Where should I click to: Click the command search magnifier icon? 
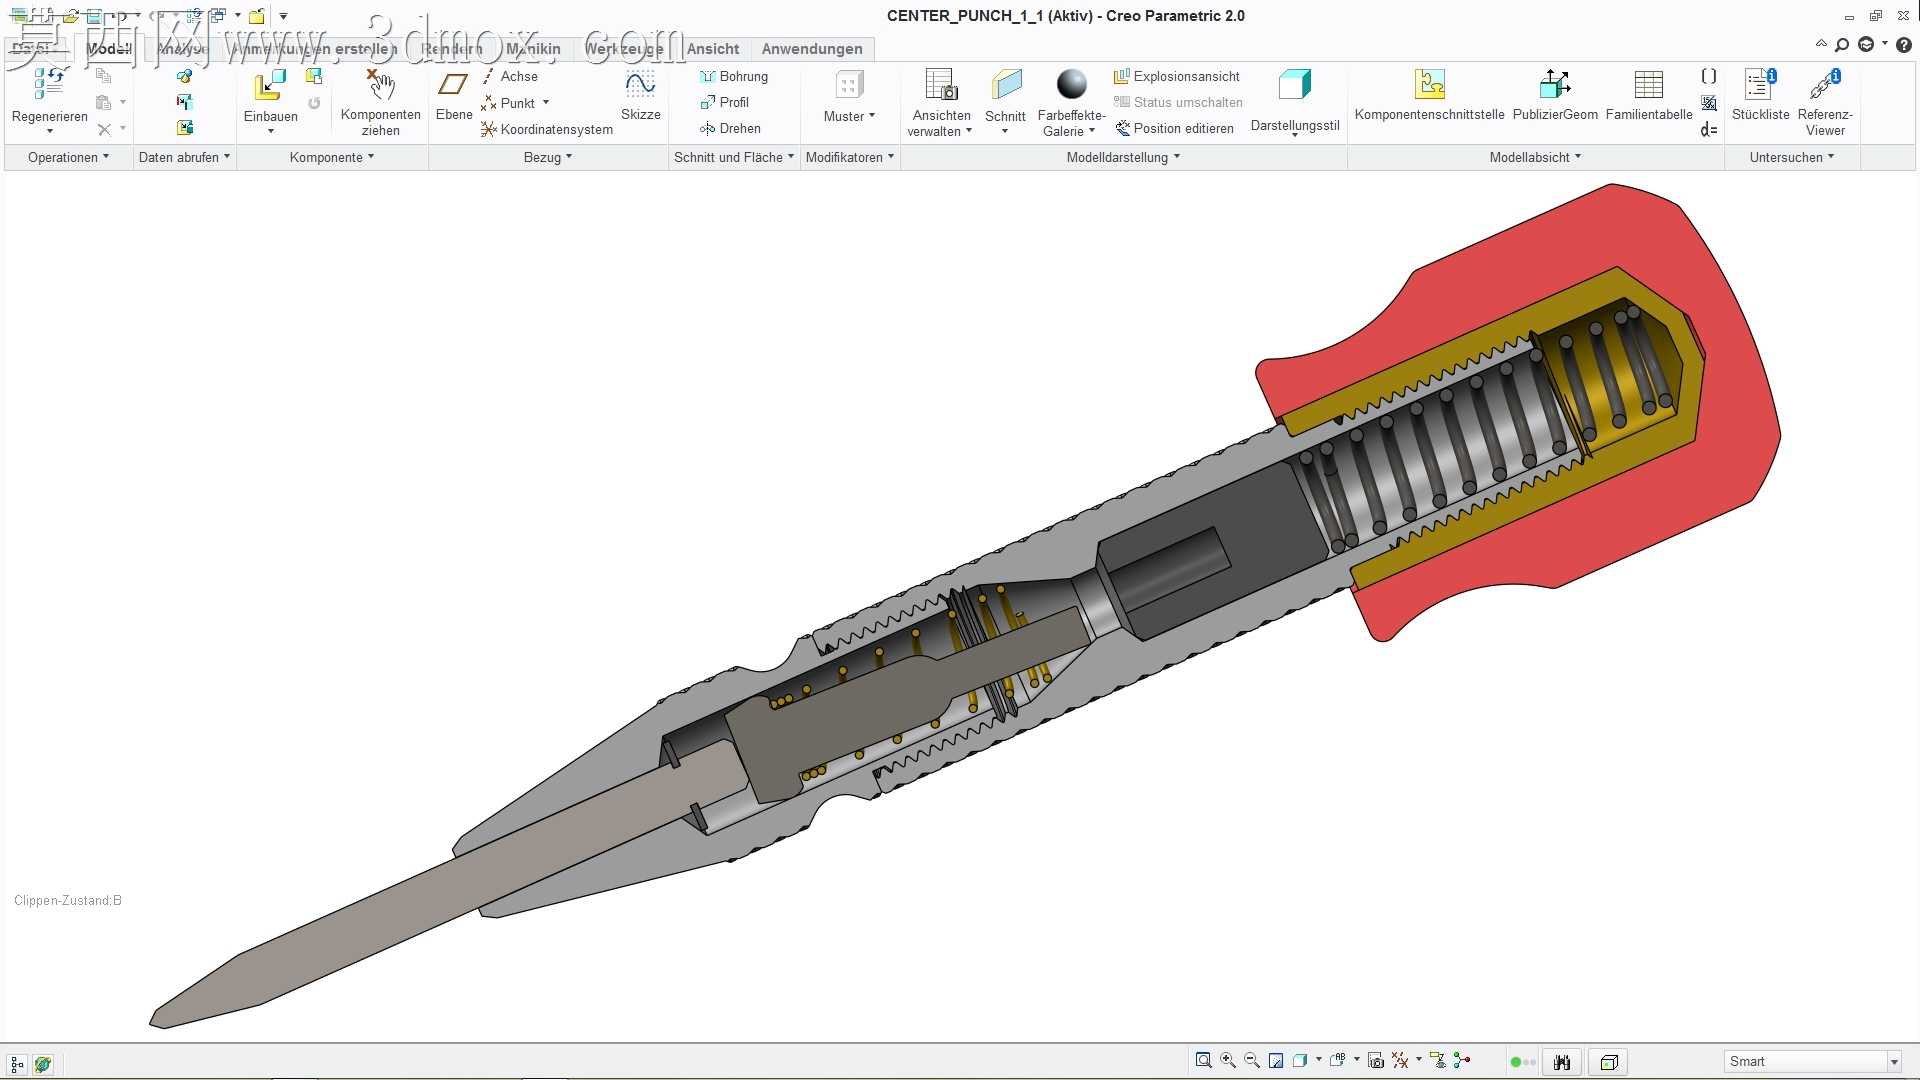point(1841,45)
